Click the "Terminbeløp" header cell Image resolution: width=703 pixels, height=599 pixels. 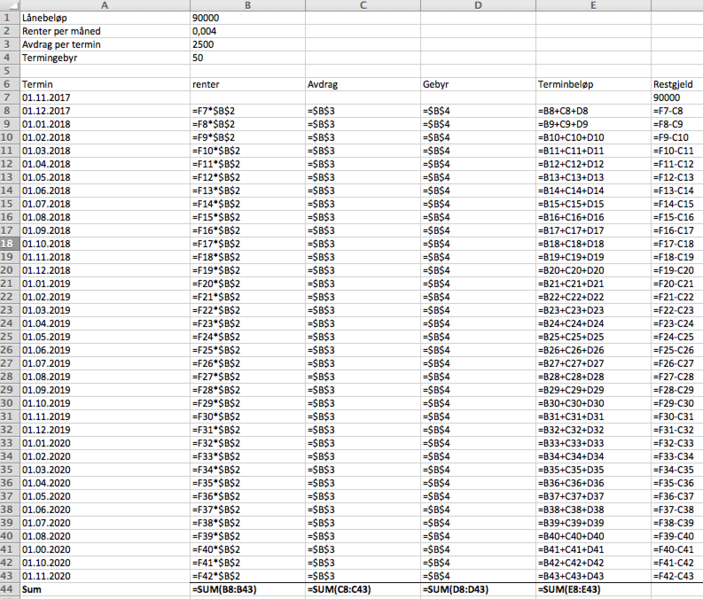coord(593,85)
